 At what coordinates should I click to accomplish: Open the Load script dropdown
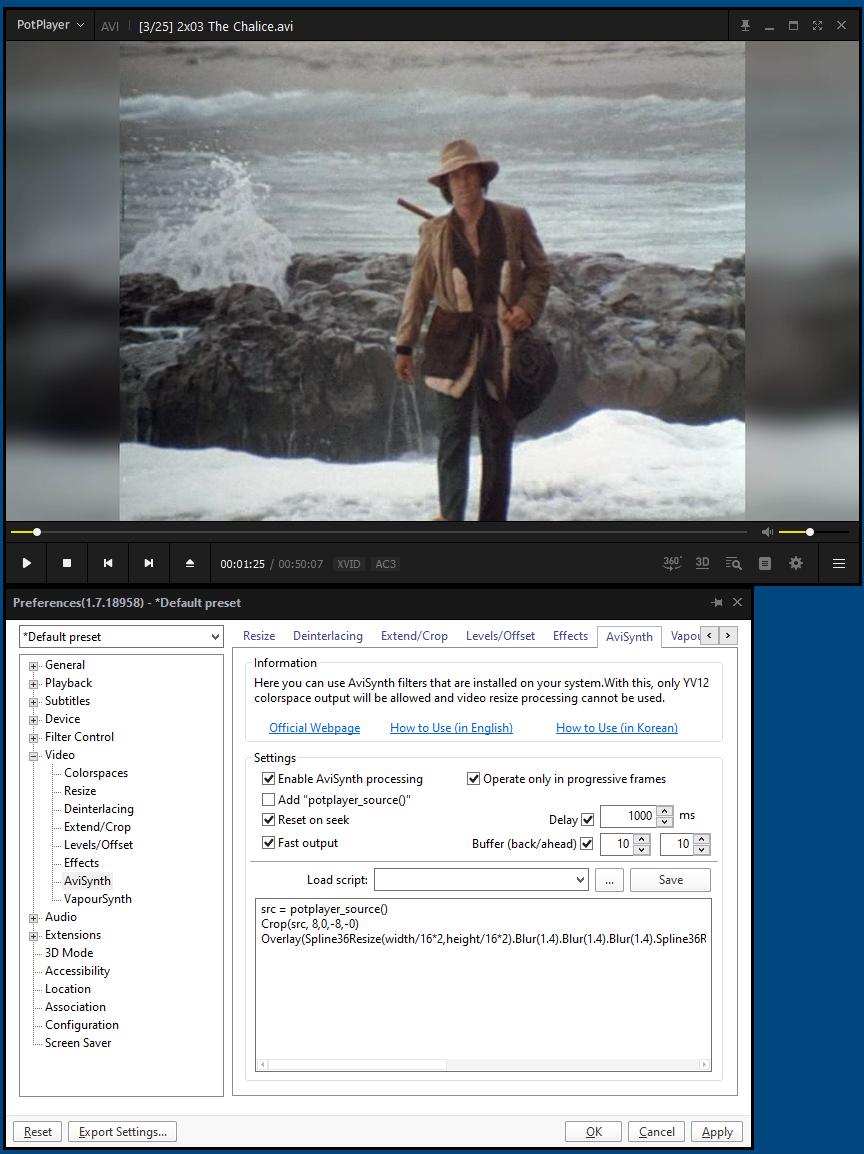[x=481, y=879]
